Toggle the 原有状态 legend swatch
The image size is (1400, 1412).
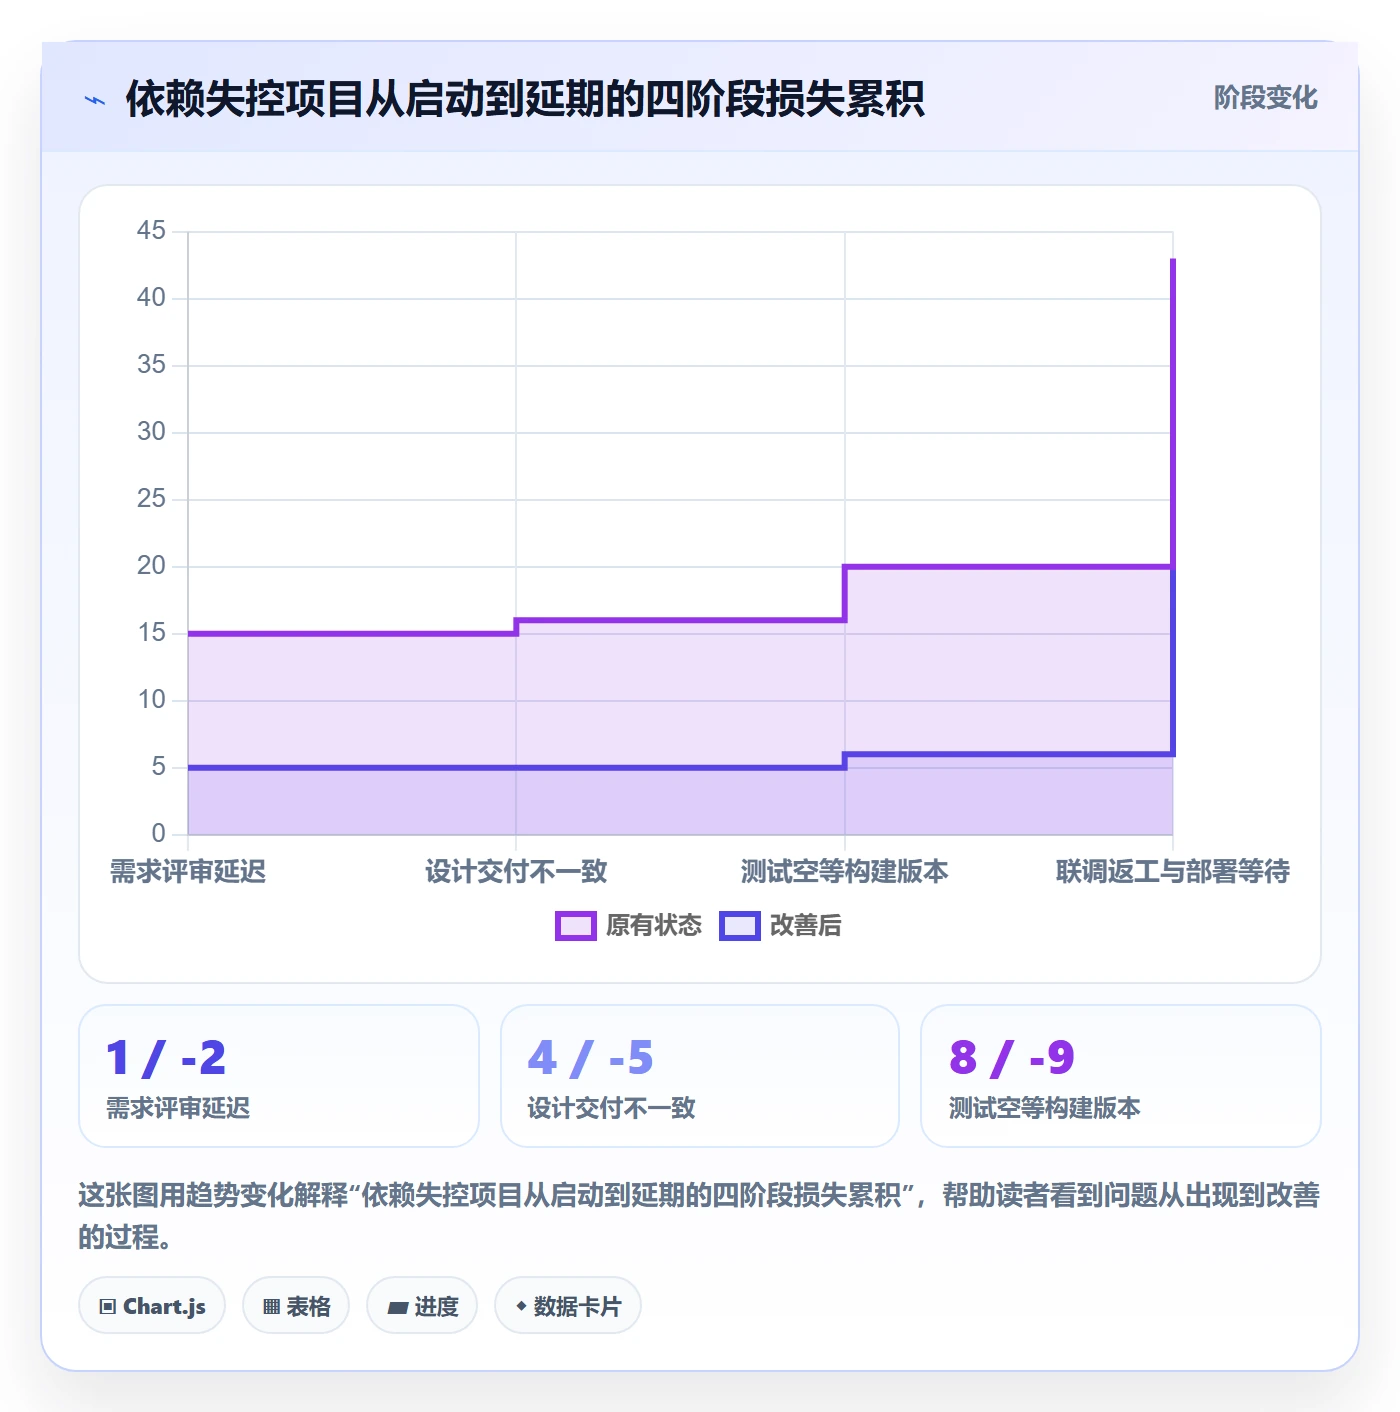coord(575,926)
